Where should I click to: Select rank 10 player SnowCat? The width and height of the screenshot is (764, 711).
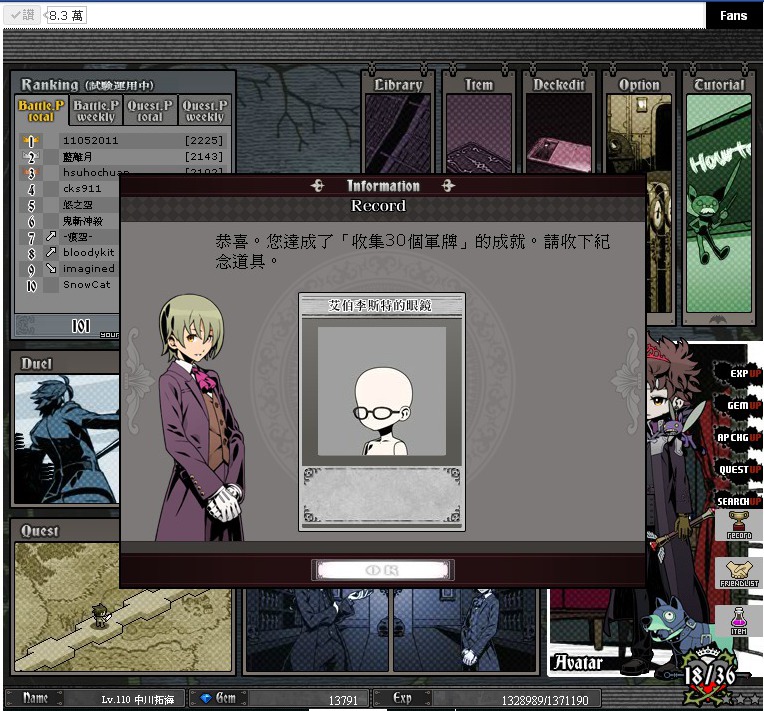coord(87,285)
